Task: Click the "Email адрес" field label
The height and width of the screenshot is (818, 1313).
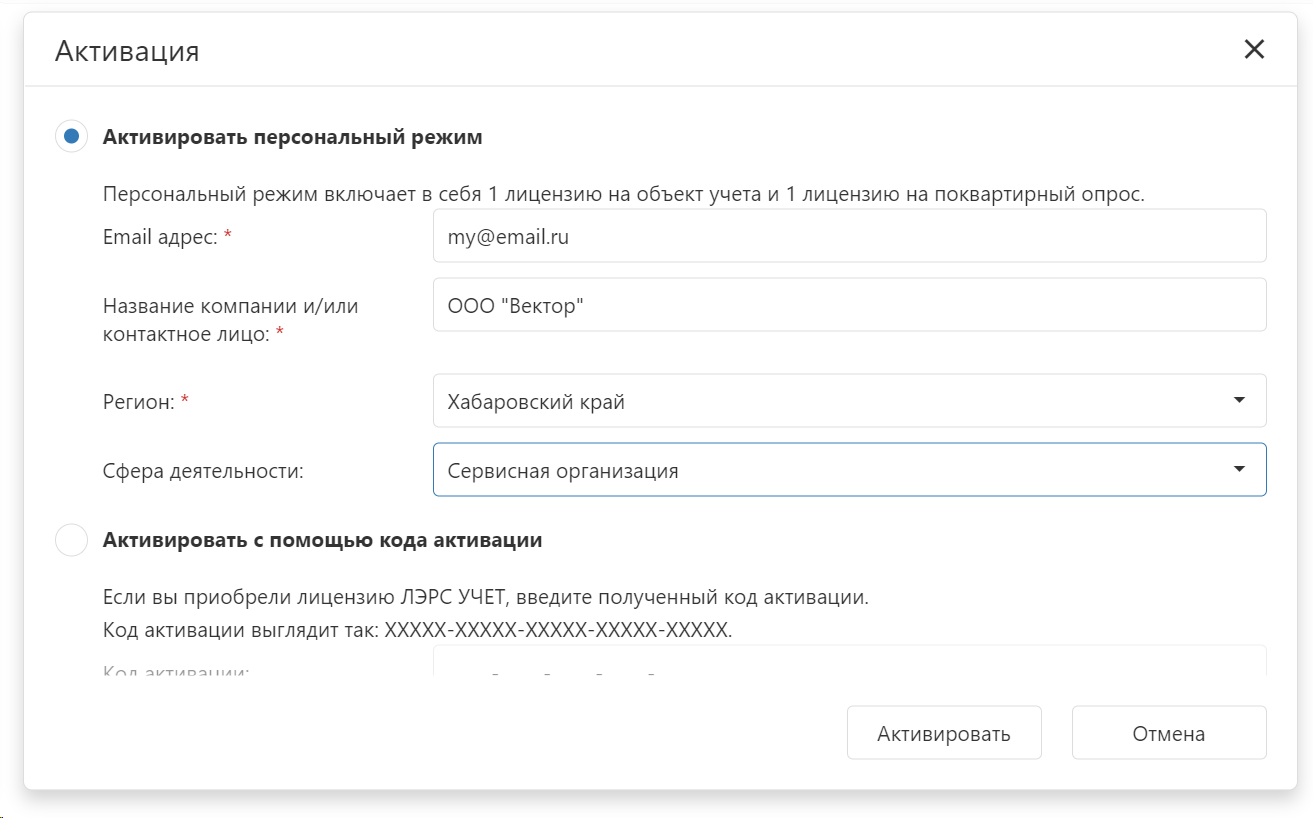Action: point(161,237)
